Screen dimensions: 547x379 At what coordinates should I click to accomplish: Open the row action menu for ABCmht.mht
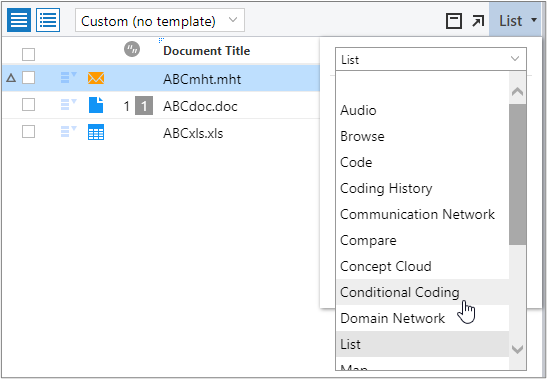tap(68, 77)
